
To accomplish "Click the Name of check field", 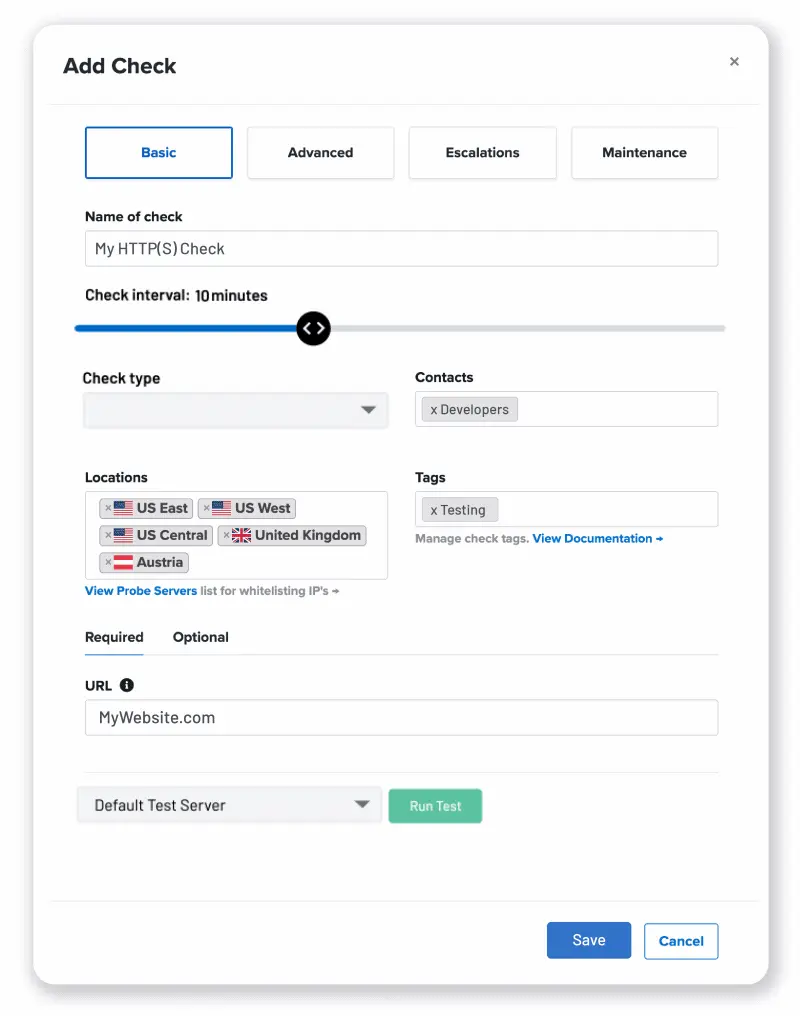I will click(402, 249).
